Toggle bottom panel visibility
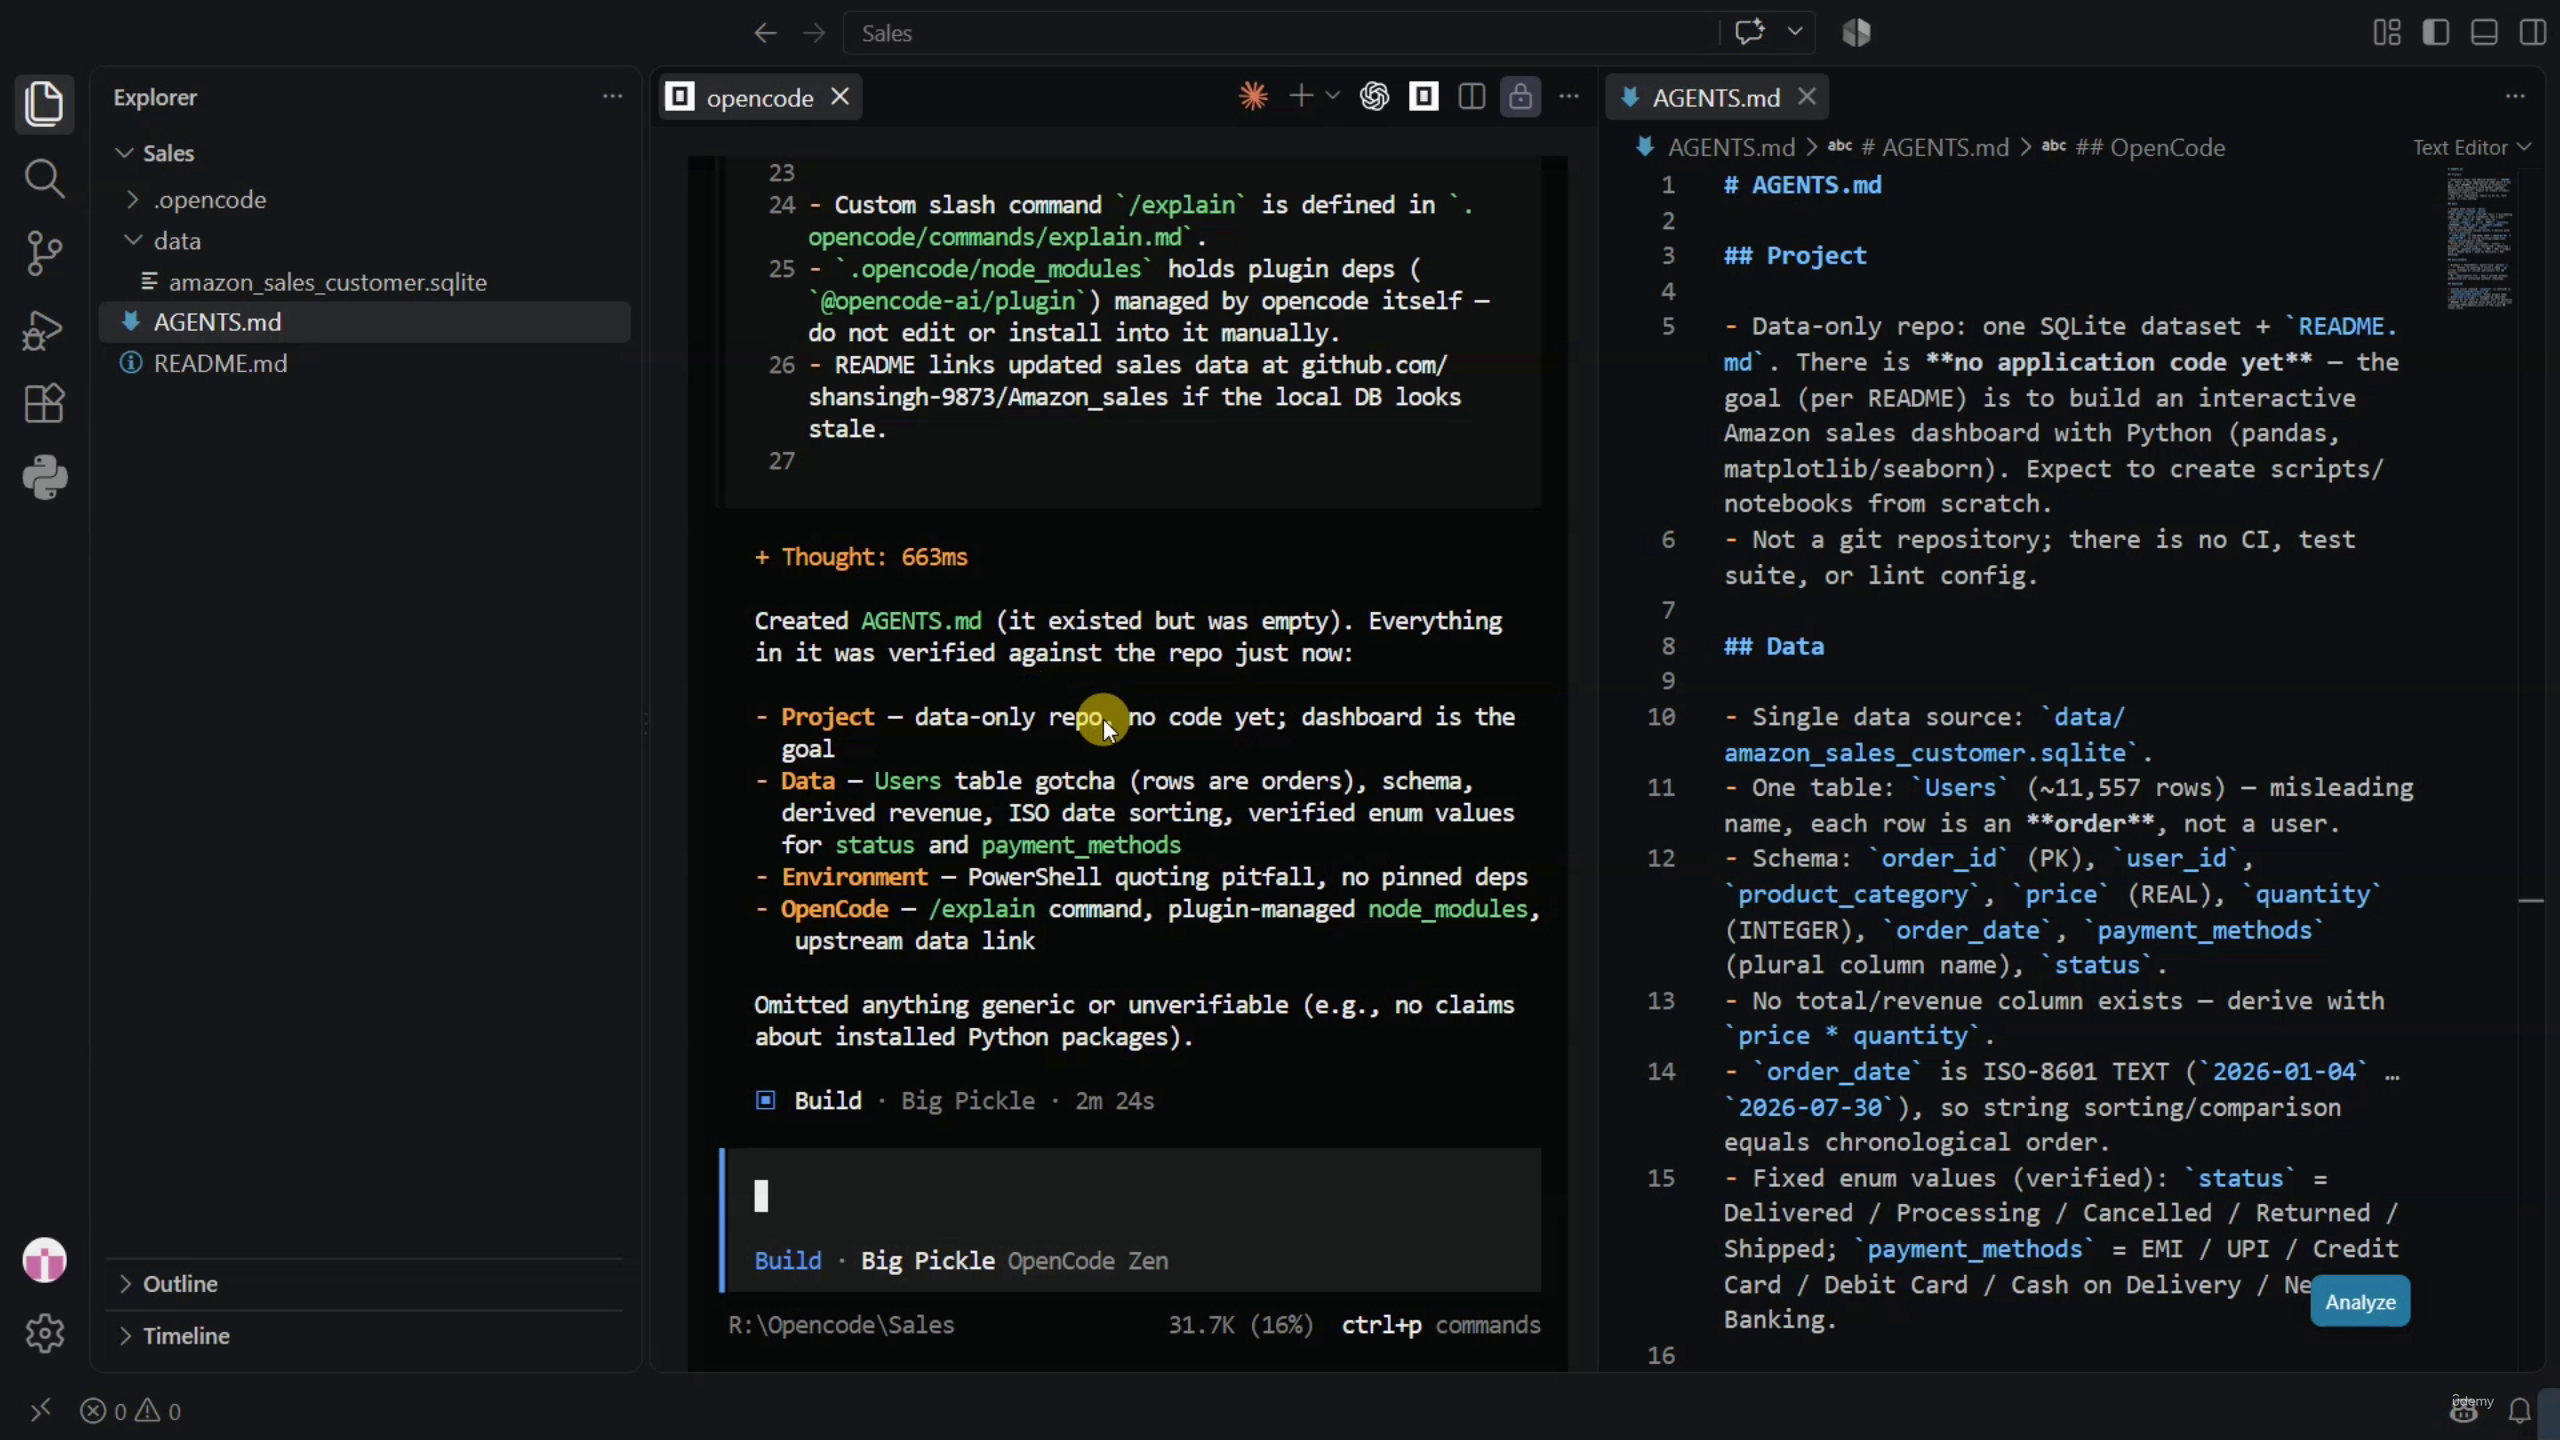2560x1440 pixels. click(2484, 32)
